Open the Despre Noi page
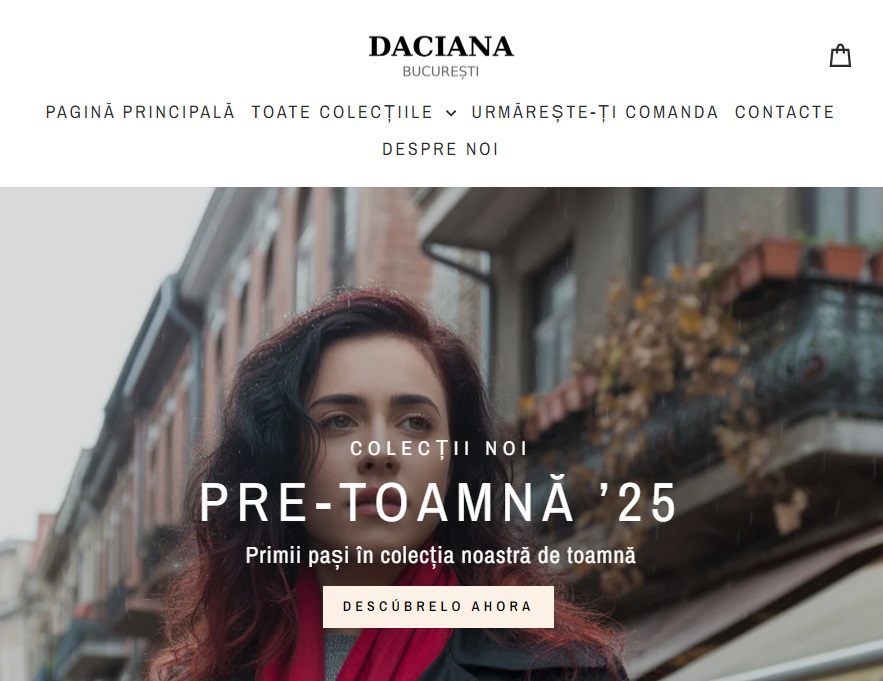 [440, 149]
